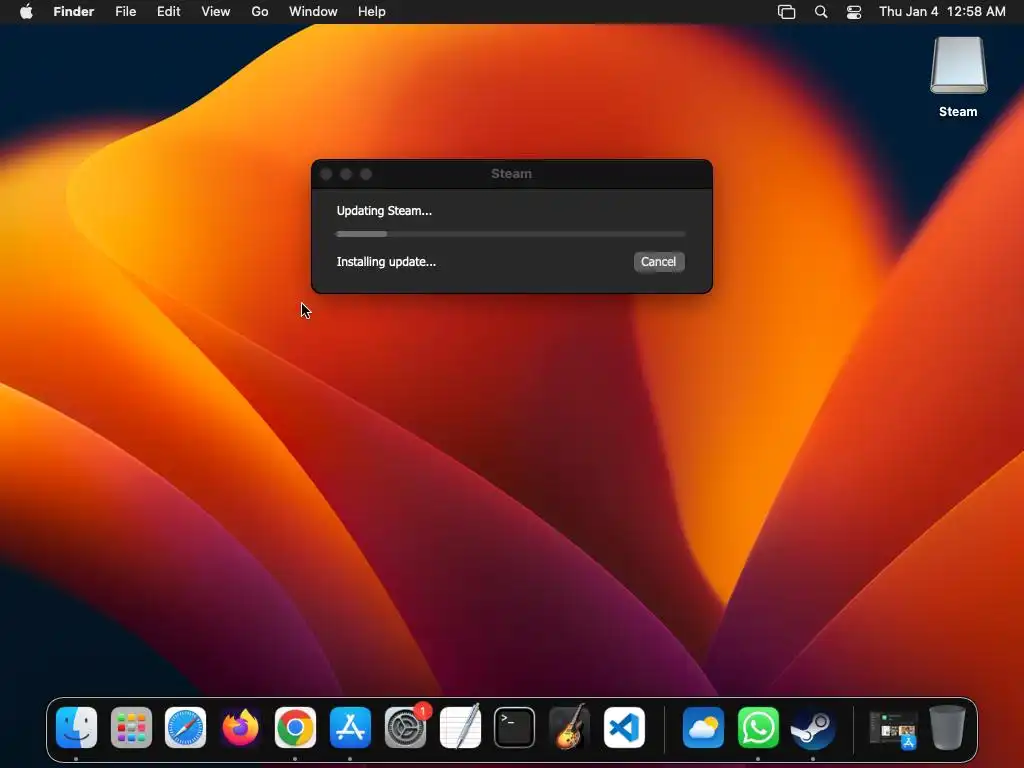
Task: Launch Google Chrome from the Dock
Action: (295, 728)
